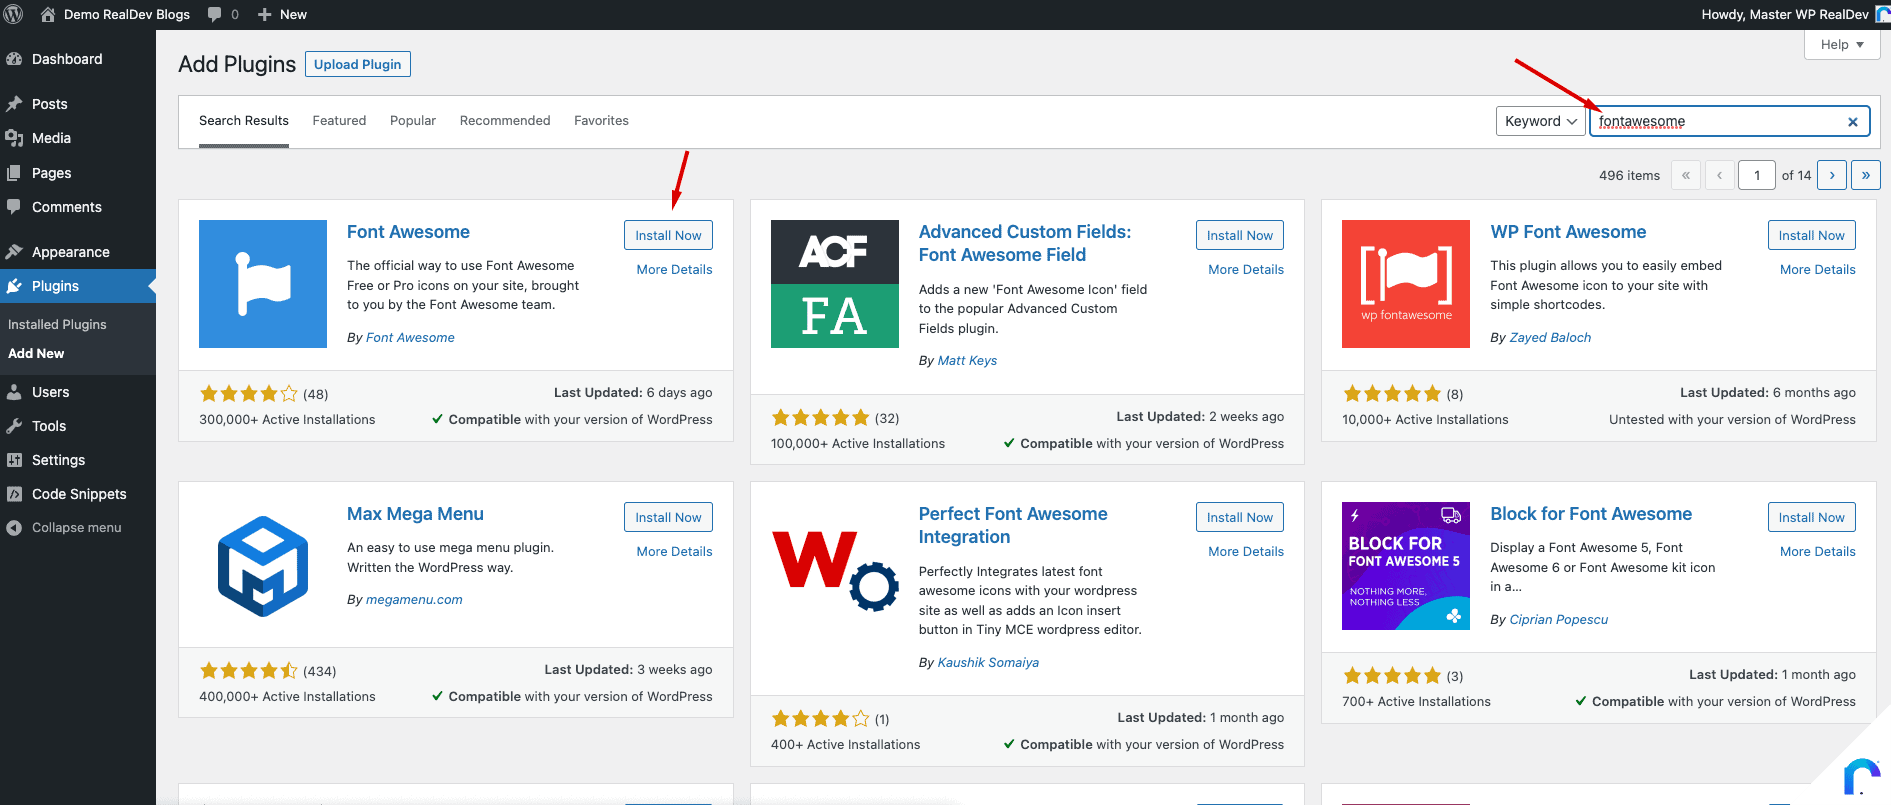Click the Upload Plugin button
1891x805 pixels.
357,64
